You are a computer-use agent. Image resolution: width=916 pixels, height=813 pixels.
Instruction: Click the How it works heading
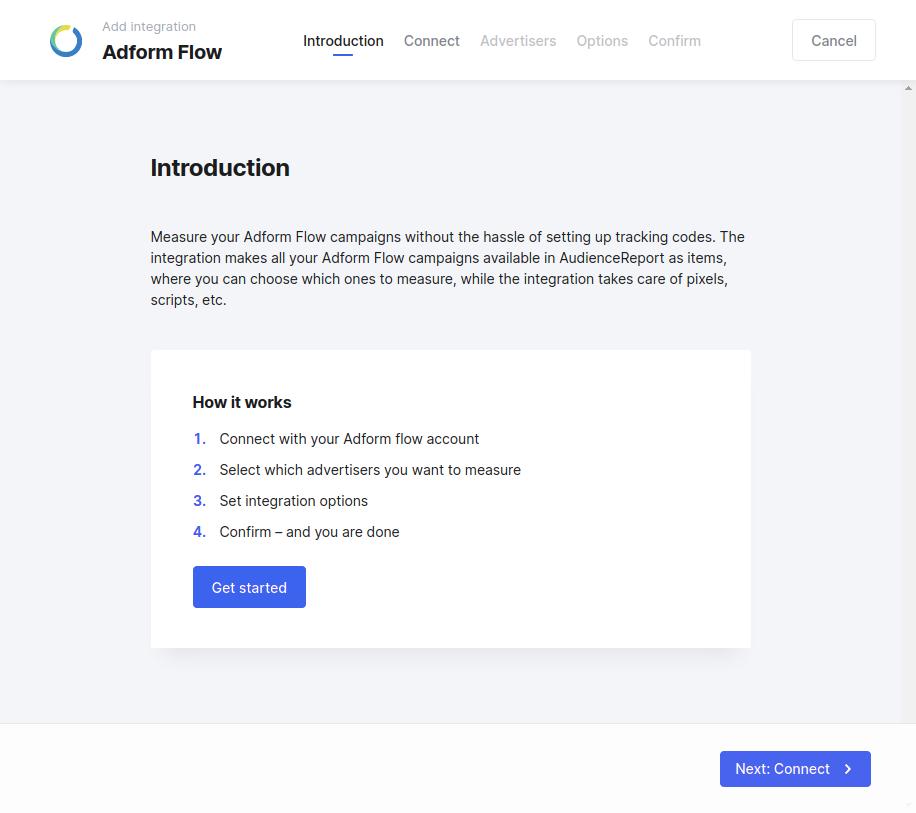coord(242,402)
